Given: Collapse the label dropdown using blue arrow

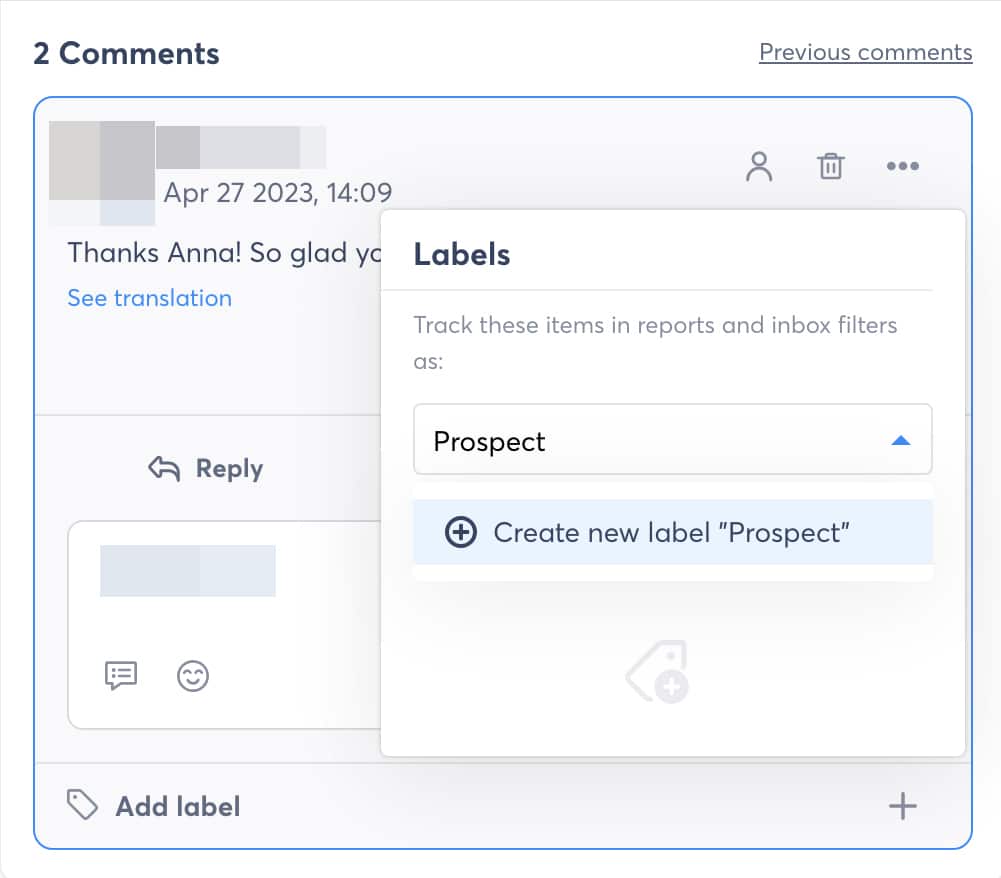Looking at the screenshot, I should pyautogui.click(x=900, y=440).
